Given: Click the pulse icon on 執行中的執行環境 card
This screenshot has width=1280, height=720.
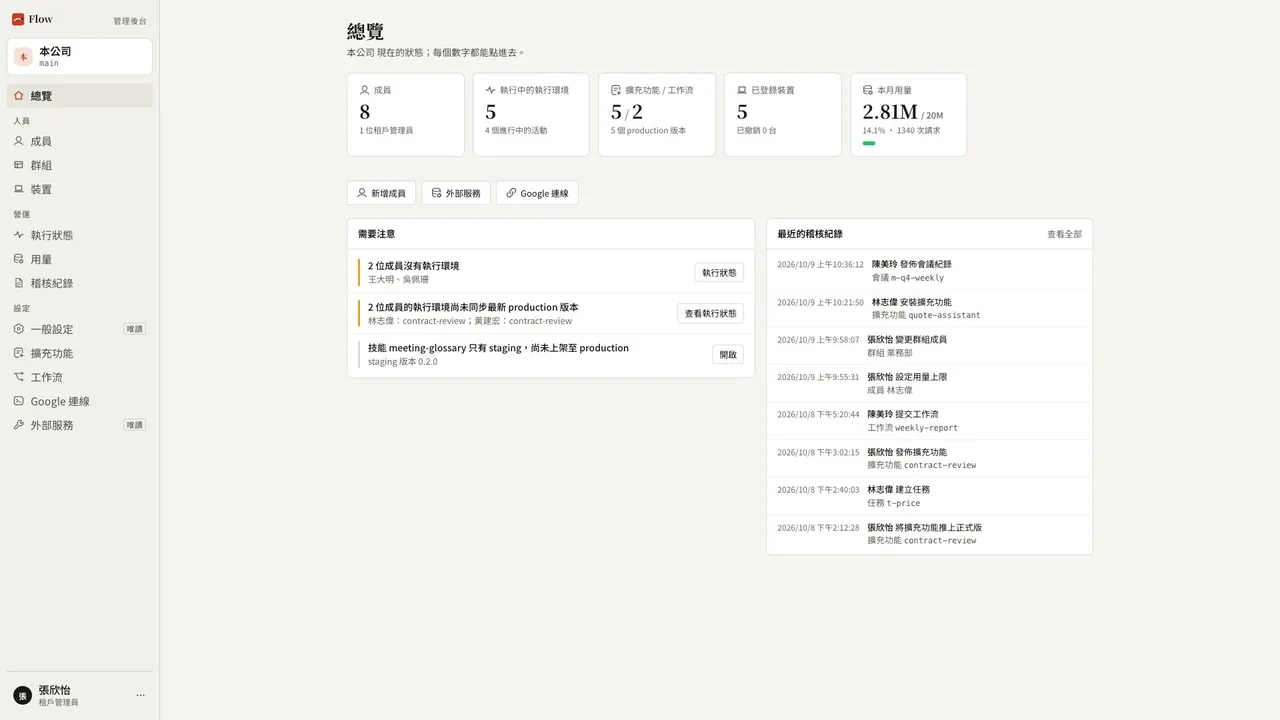Looking at the screenshot, I should pos(490,90).
